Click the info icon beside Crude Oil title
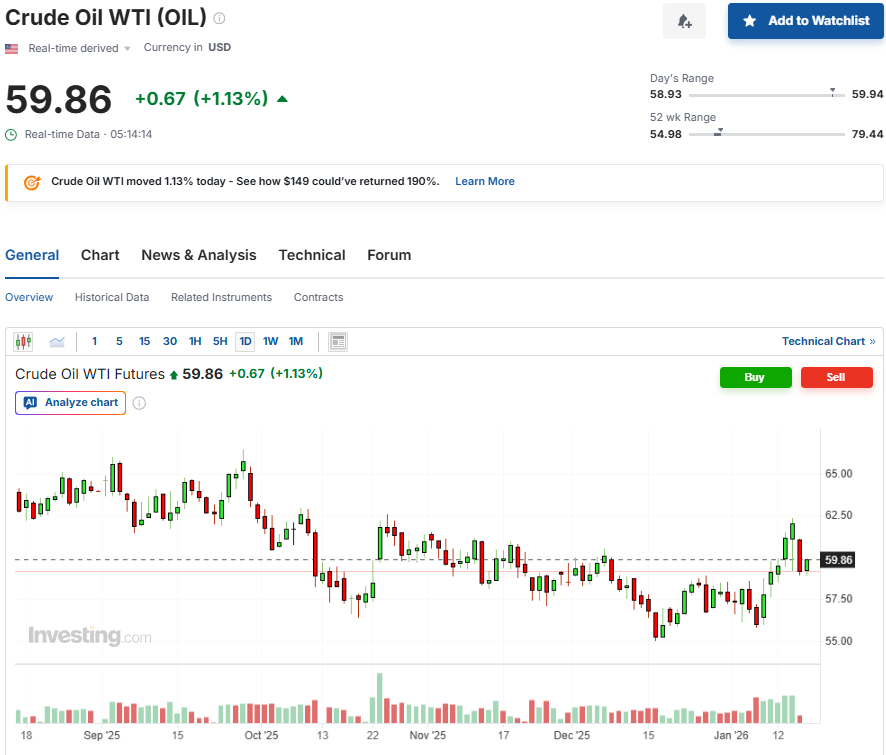 click(220, 18)
